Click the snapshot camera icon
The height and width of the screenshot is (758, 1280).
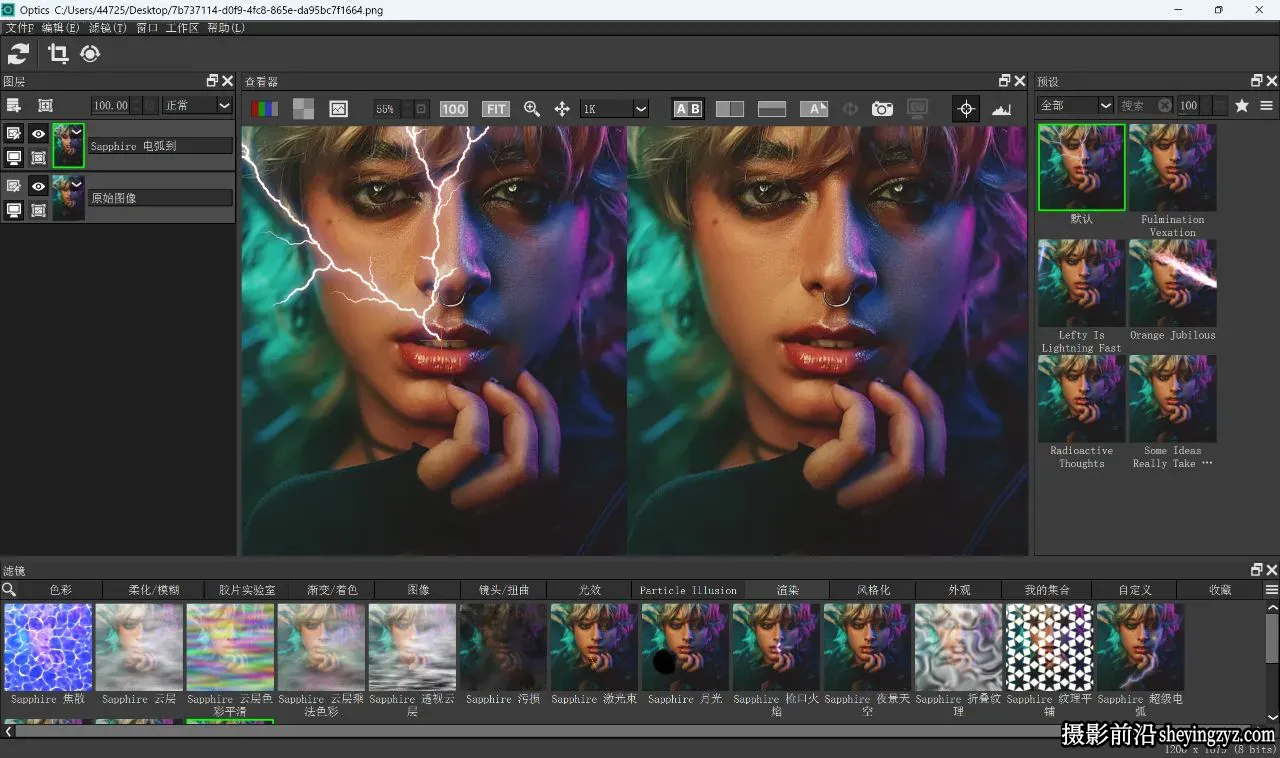882,109
